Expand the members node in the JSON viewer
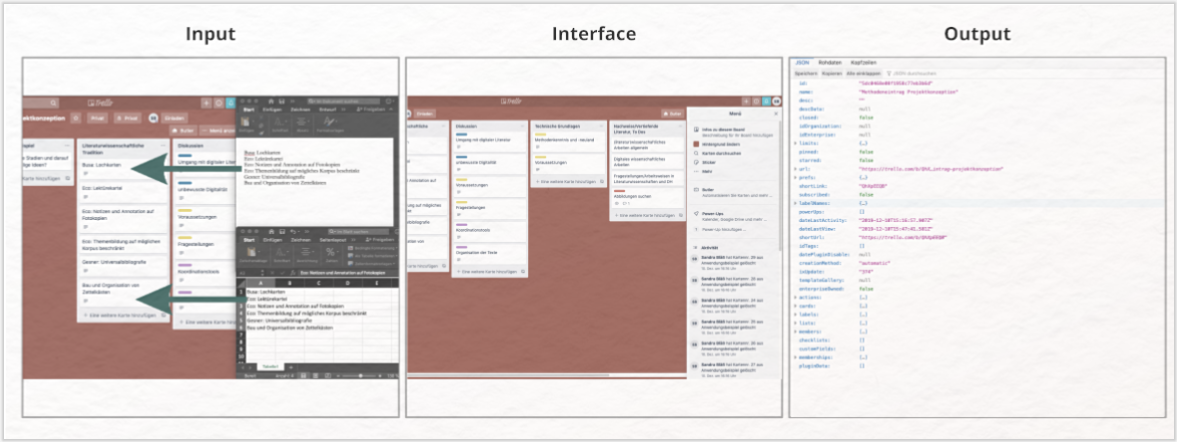 [796, 332]
